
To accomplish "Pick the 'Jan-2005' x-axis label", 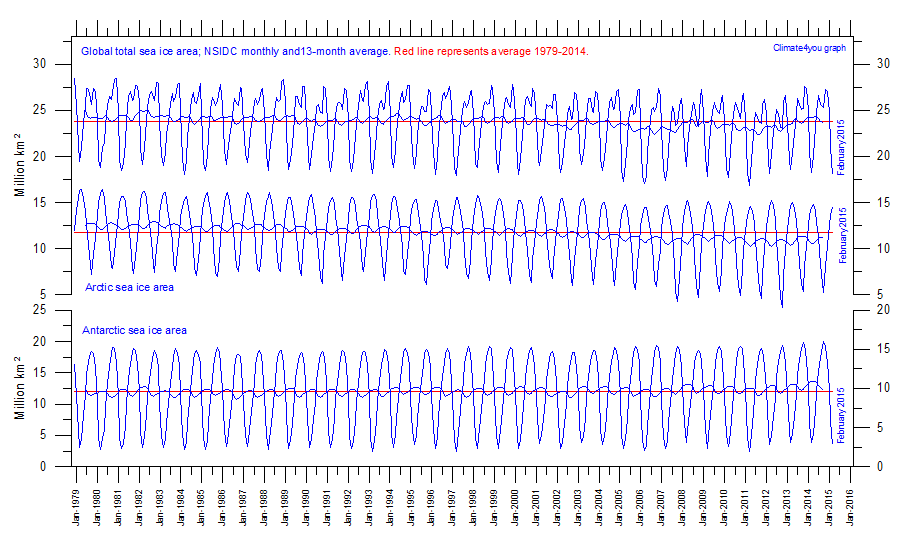I will [619, 508].
